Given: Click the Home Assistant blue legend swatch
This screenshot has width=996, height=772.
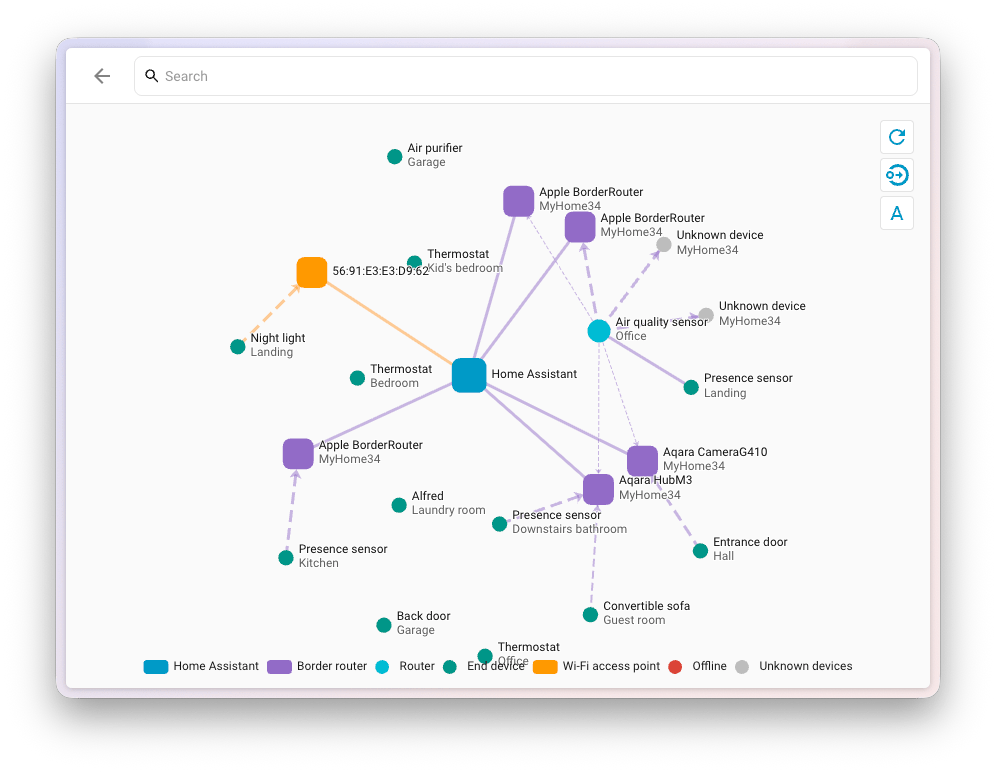Looking at the screenshot, I should click(x=156, y=667).
